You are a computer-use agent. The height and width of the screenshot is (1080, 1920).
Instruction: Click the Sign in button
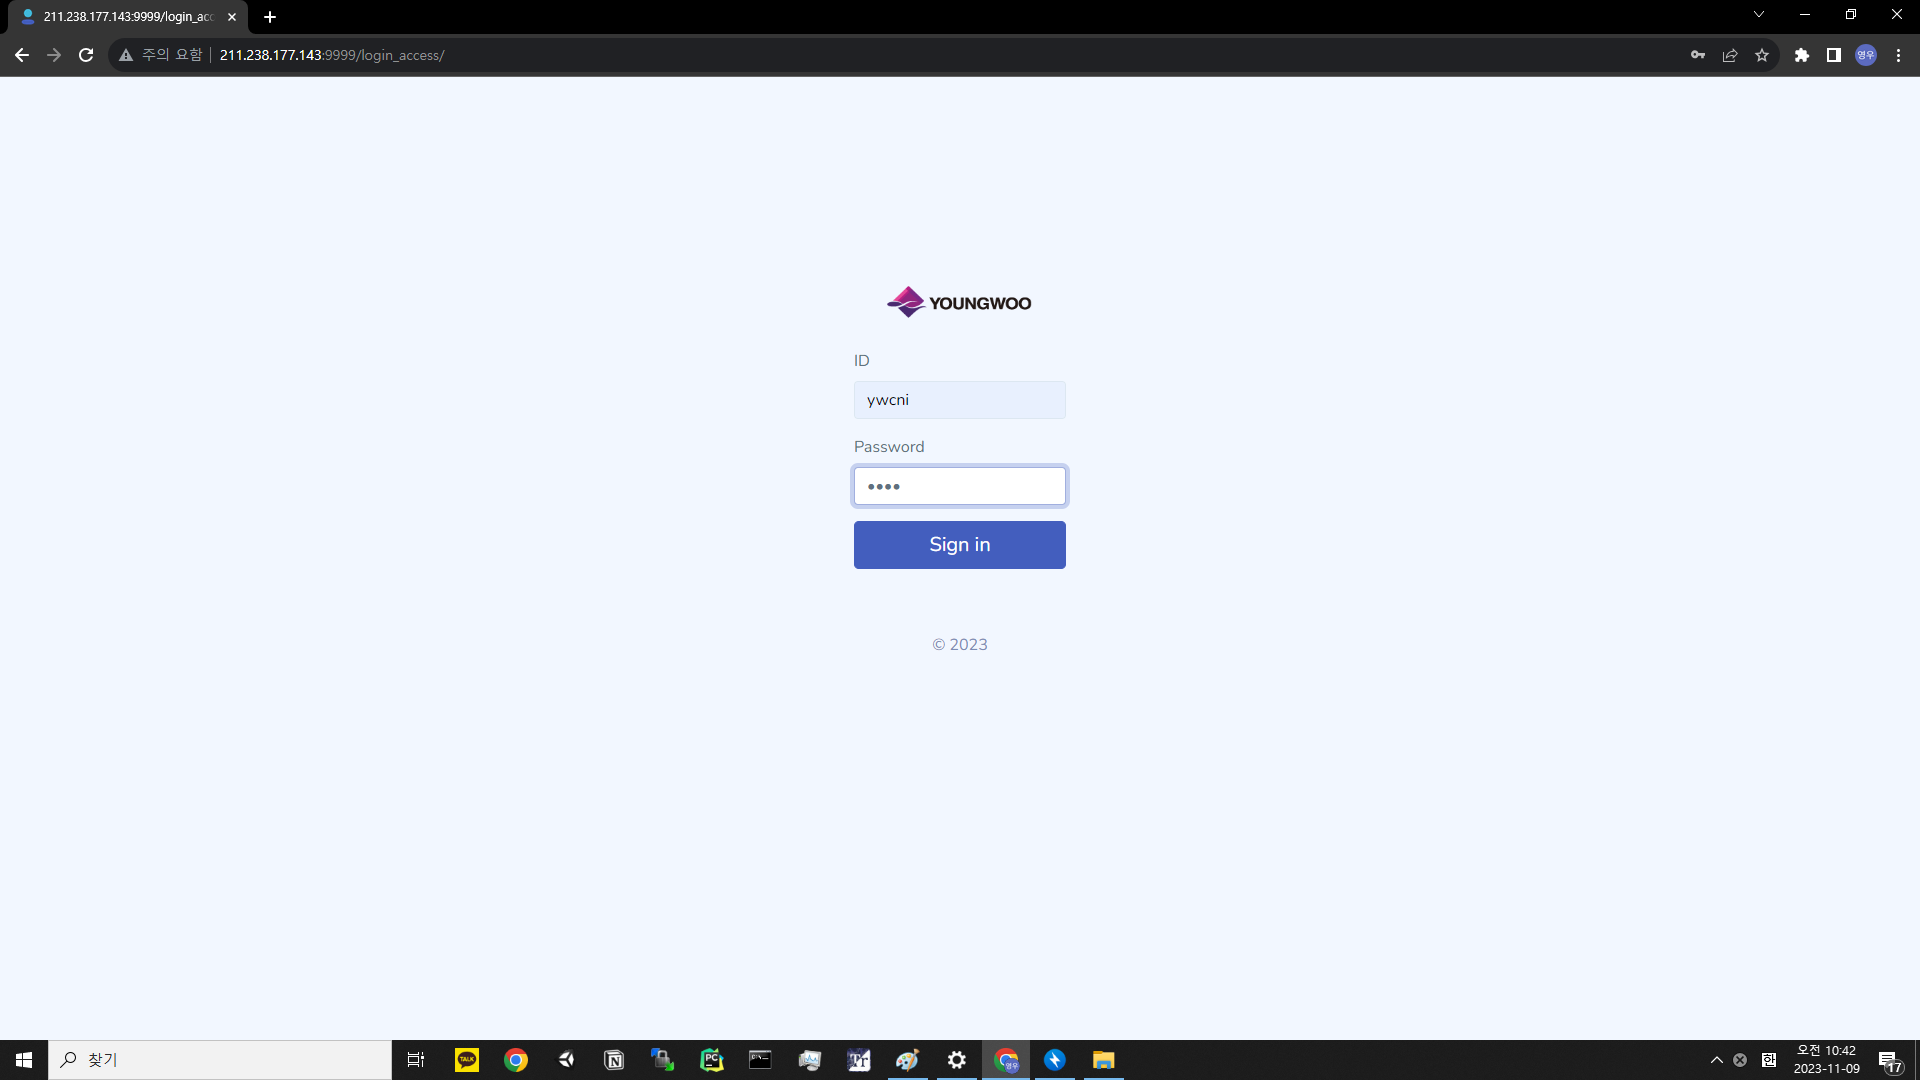pyautogui.click(x=959, y=545)
